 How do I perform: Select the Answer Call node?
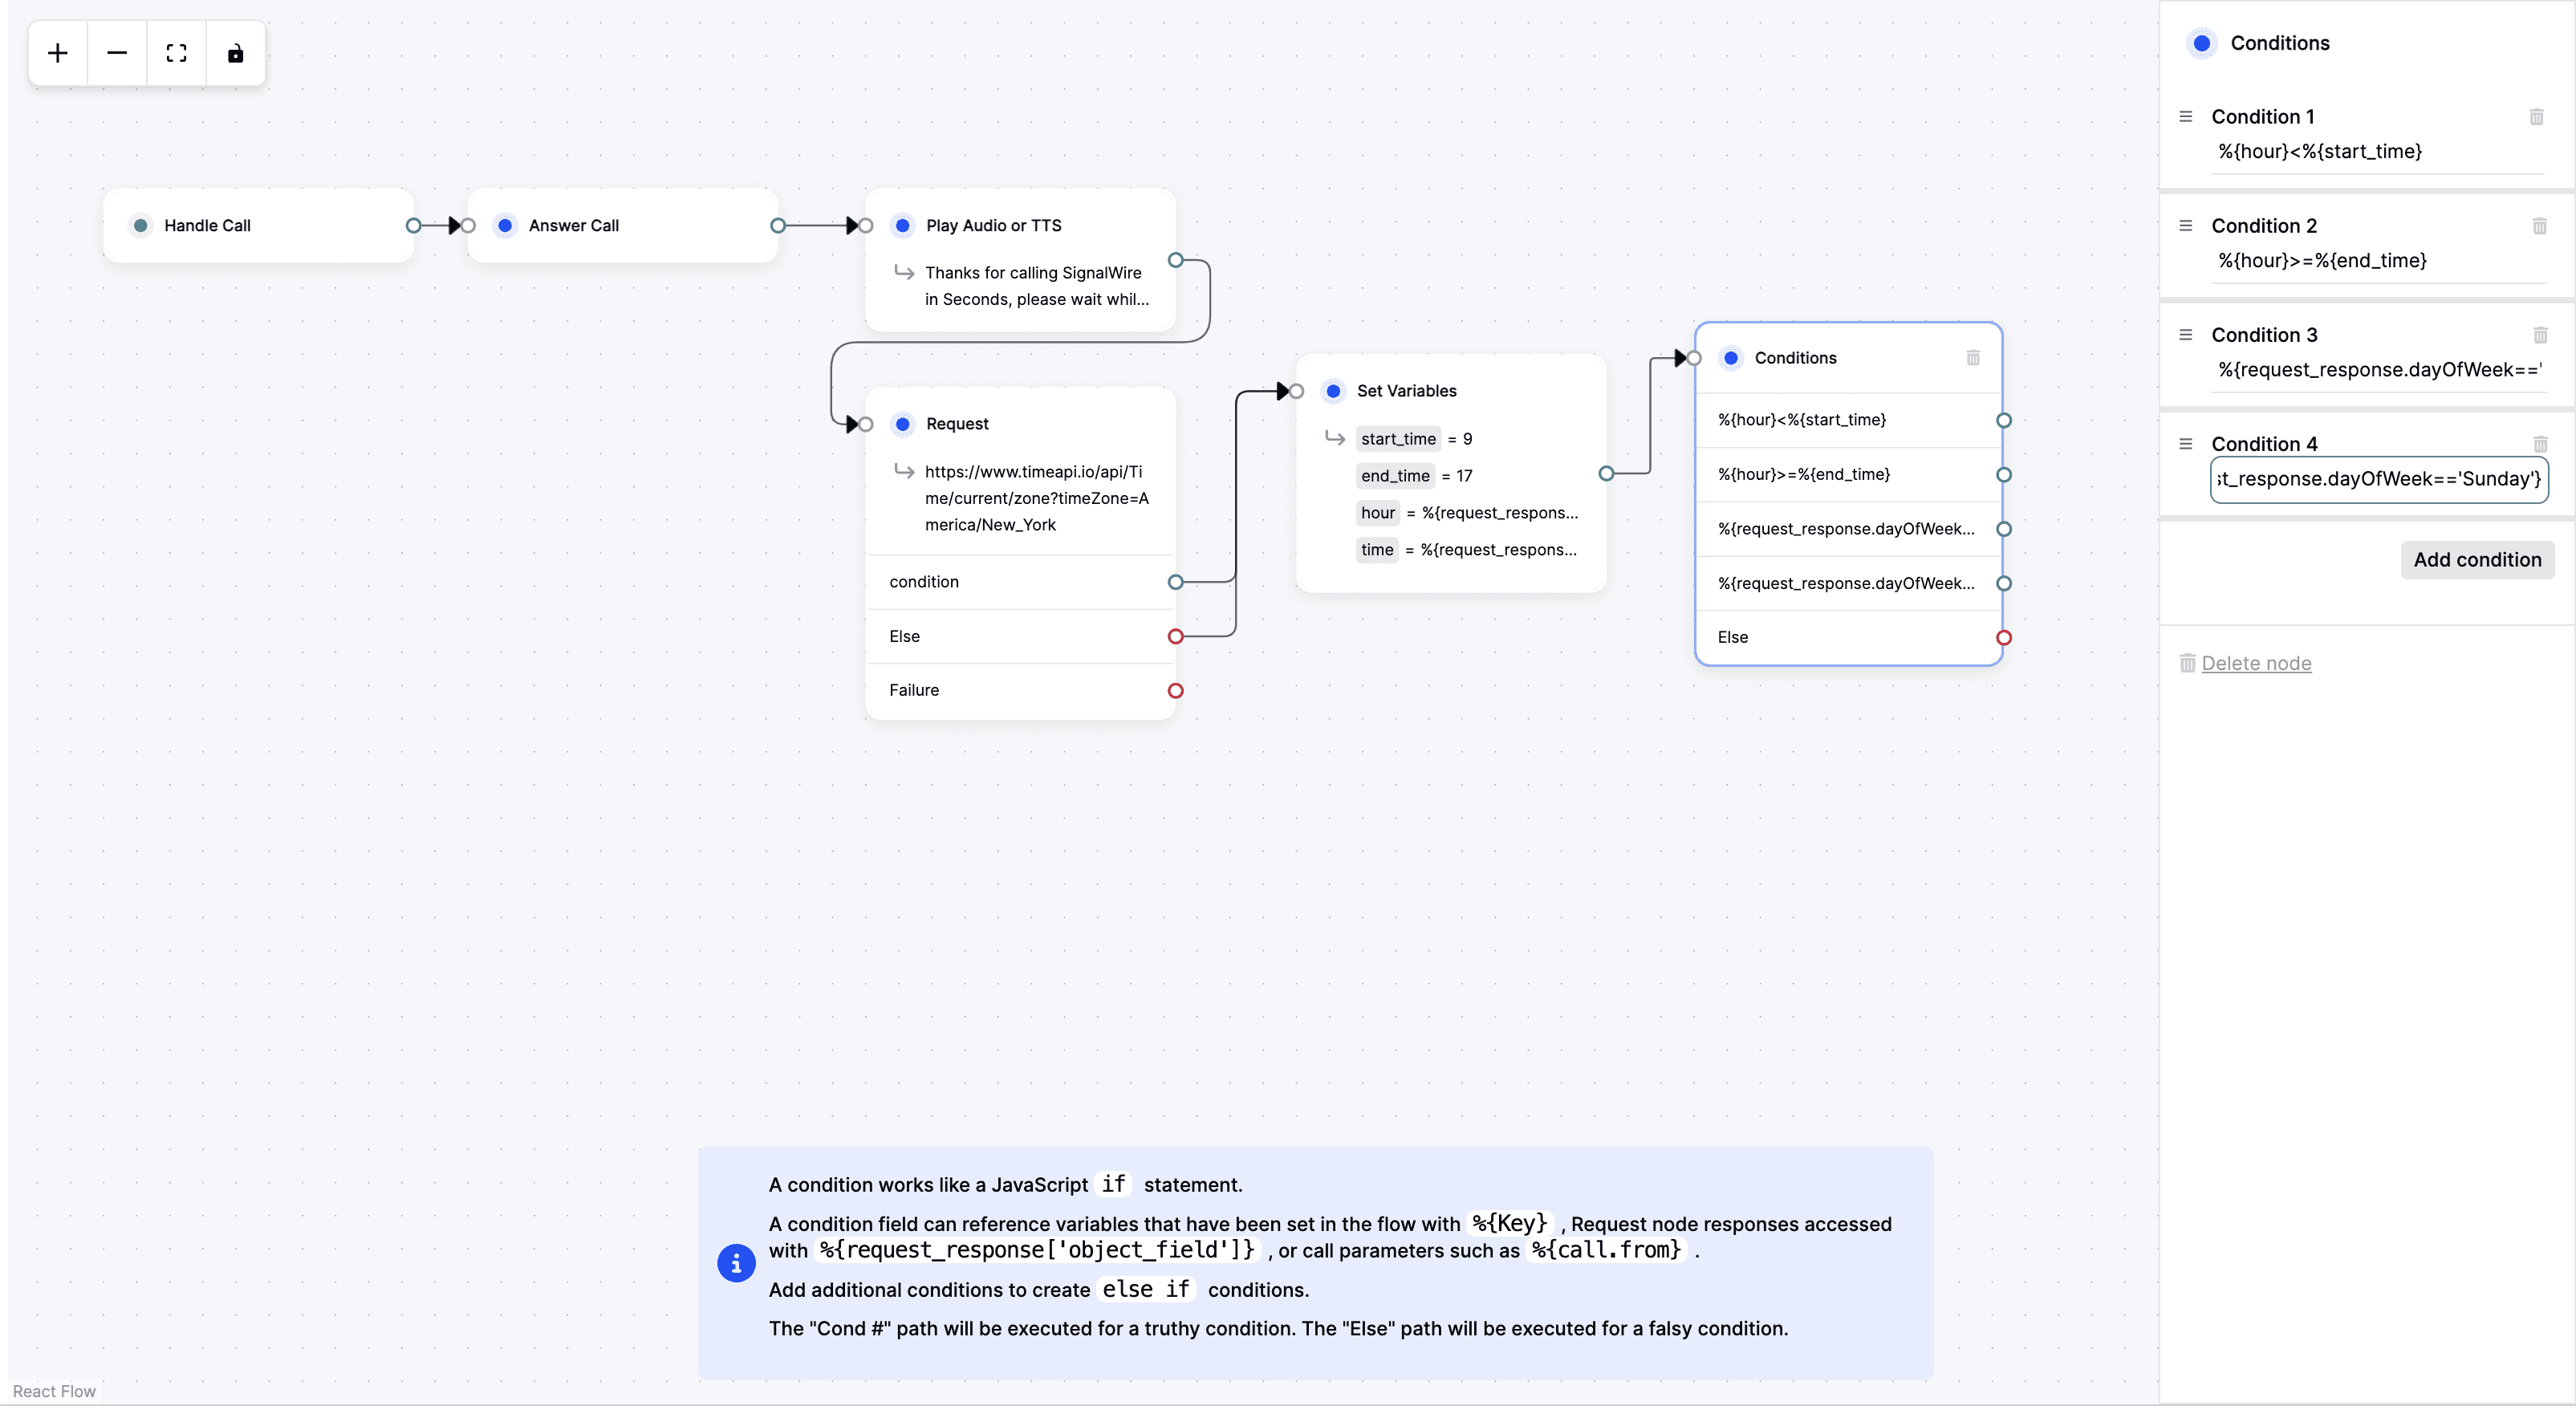click(x=622, y=226)
